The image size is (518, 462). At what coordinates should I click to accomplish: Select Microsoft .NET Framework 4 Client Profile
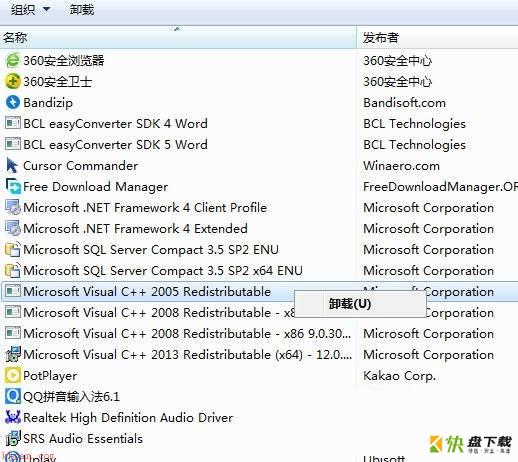(145, 208)
